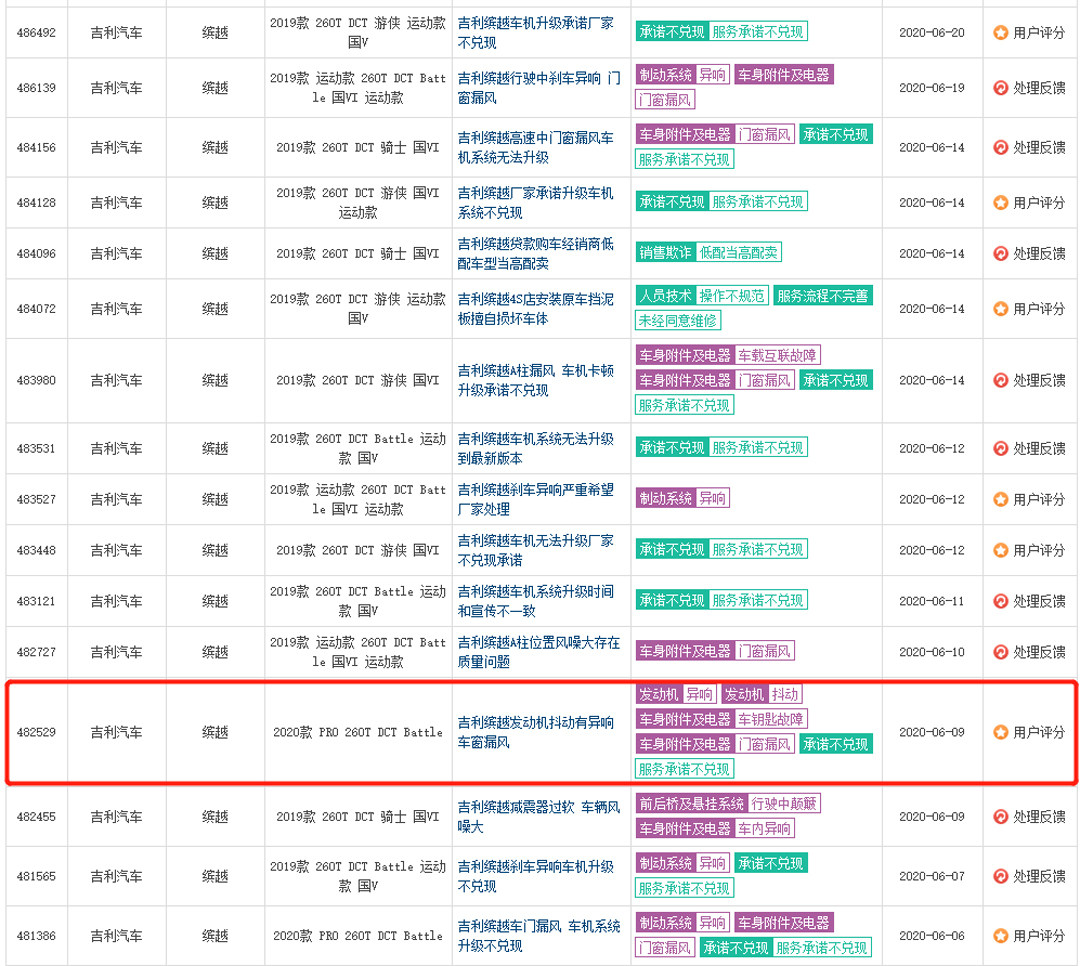Open complaint titled 吉利缤越发动机抖动有异响车窗漏风
Image resolution: width=1080 pixels, height=966 pixels.
[x=536, y=732]
